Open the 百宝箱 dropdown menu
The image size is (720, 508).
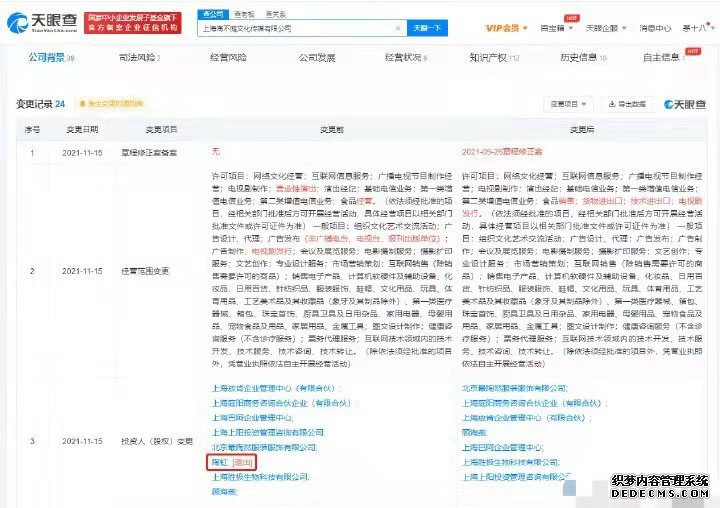557,28
